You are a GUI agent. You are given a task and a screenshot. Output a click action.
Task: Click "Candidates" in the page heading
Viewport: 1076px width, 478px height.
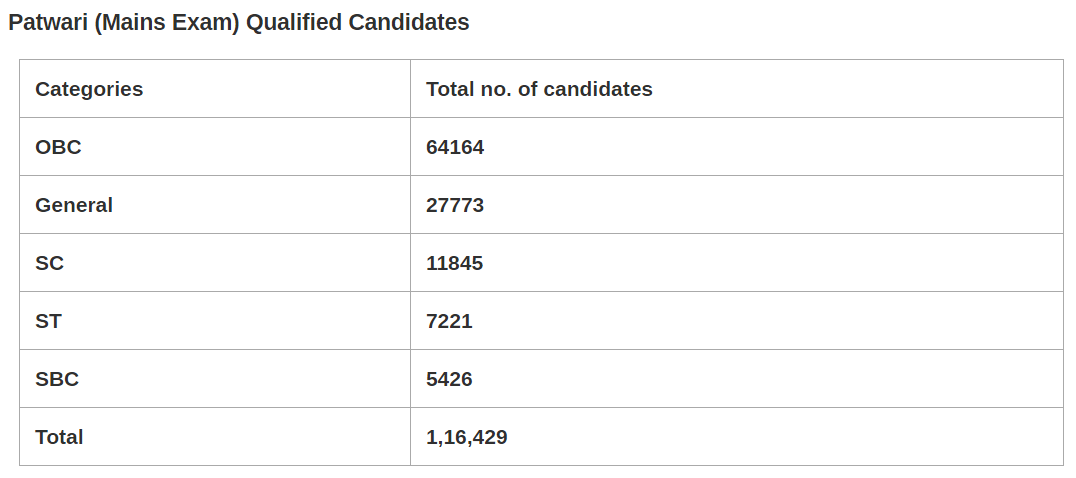click(408, 22)
